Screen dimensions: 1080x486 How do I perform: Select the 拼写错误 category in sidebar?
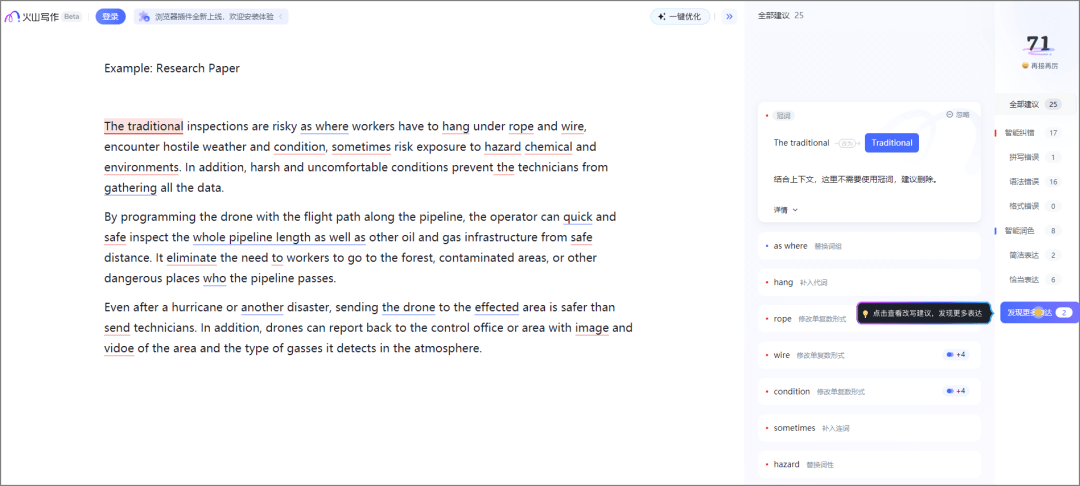(x=1024, y=157)
